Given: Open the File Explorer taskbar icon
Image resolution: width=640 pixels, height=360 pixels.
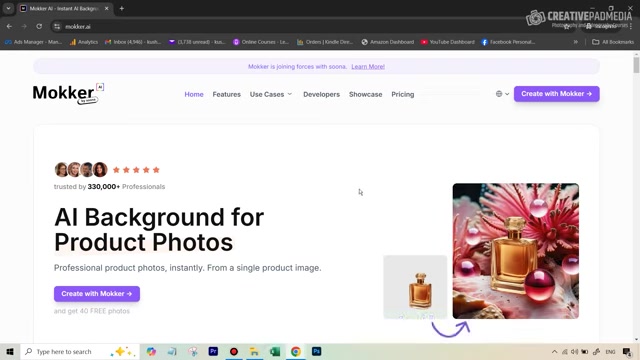Looking at the screenshot, I should tap(254, 351).
